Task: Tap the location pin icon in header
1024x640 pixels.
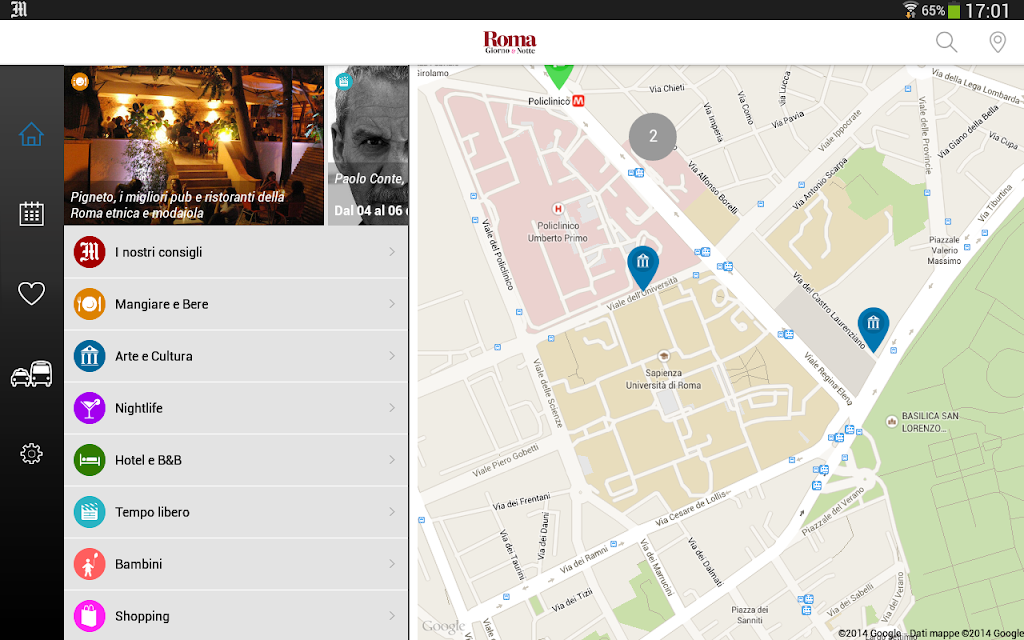Action: coord(997,42)
